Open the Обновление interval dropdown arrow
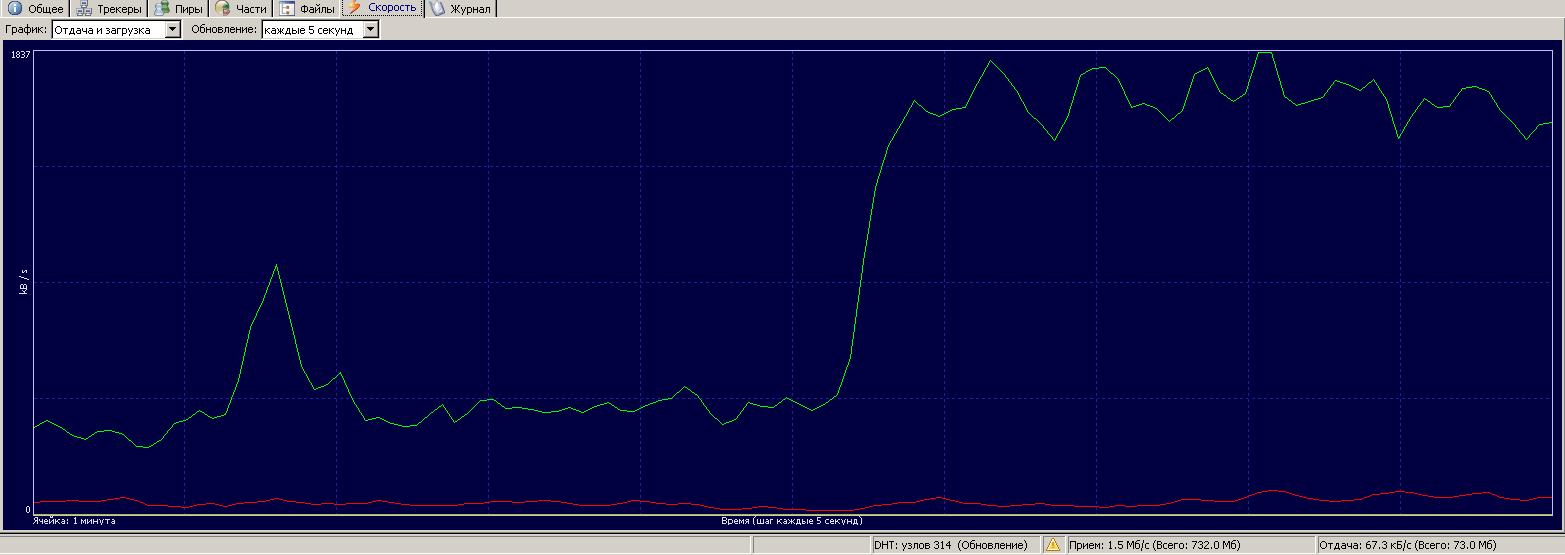 pos(371,30)
